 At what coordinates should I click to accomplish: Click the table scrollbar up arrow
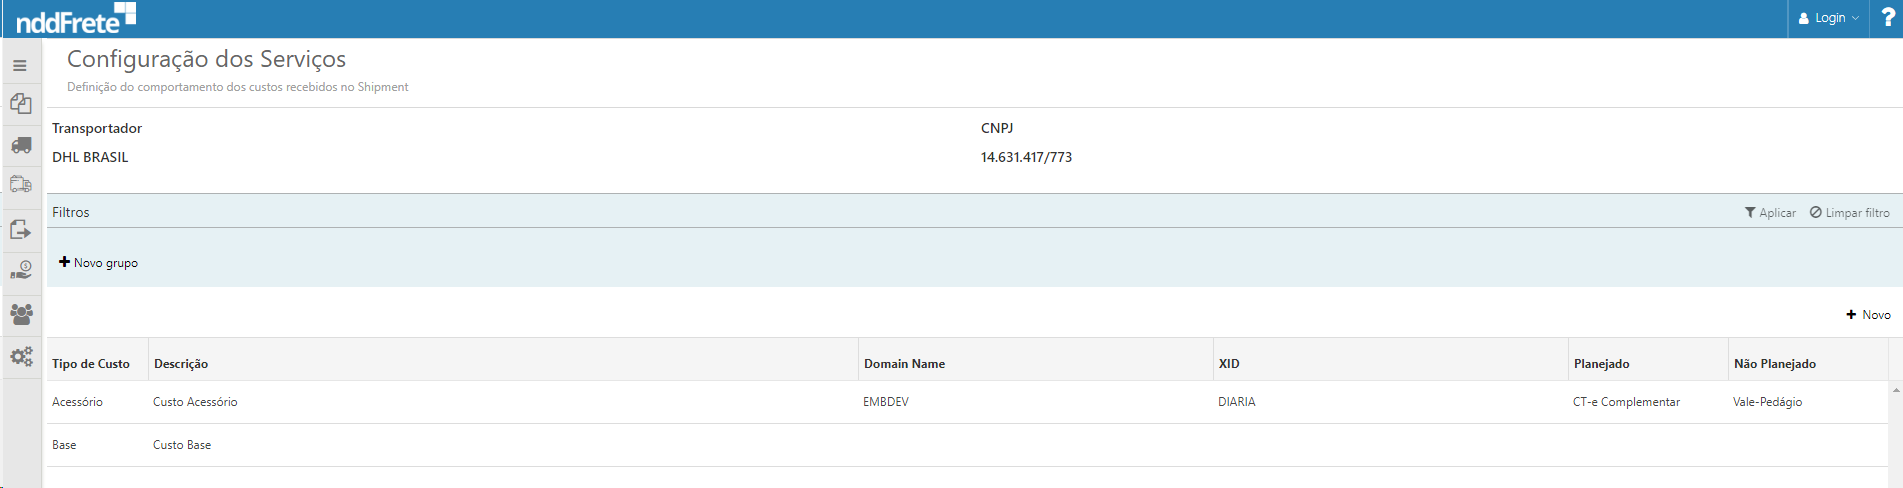point(1895,390)
